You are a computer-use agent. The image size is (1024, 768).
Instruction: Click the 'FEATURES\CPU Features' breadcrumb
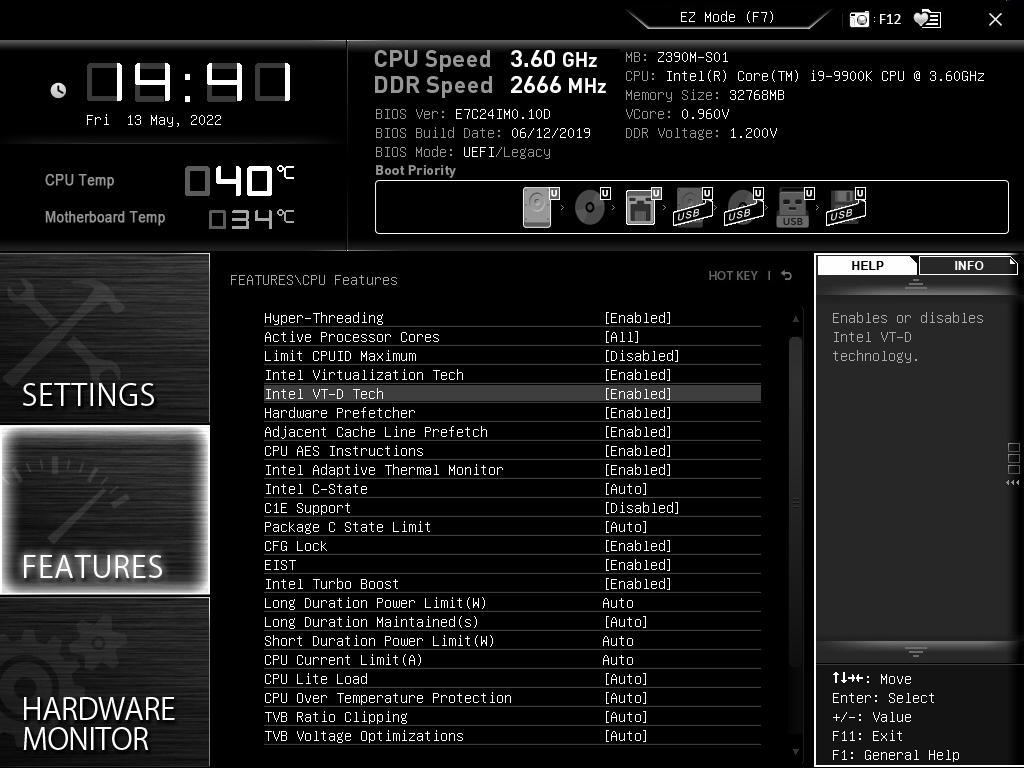(x=313, y=280)
